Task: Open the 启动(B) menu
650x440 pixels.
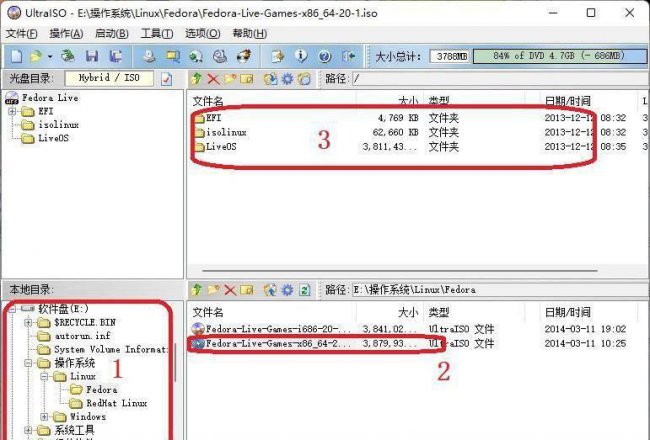Action: click(112, 34)
